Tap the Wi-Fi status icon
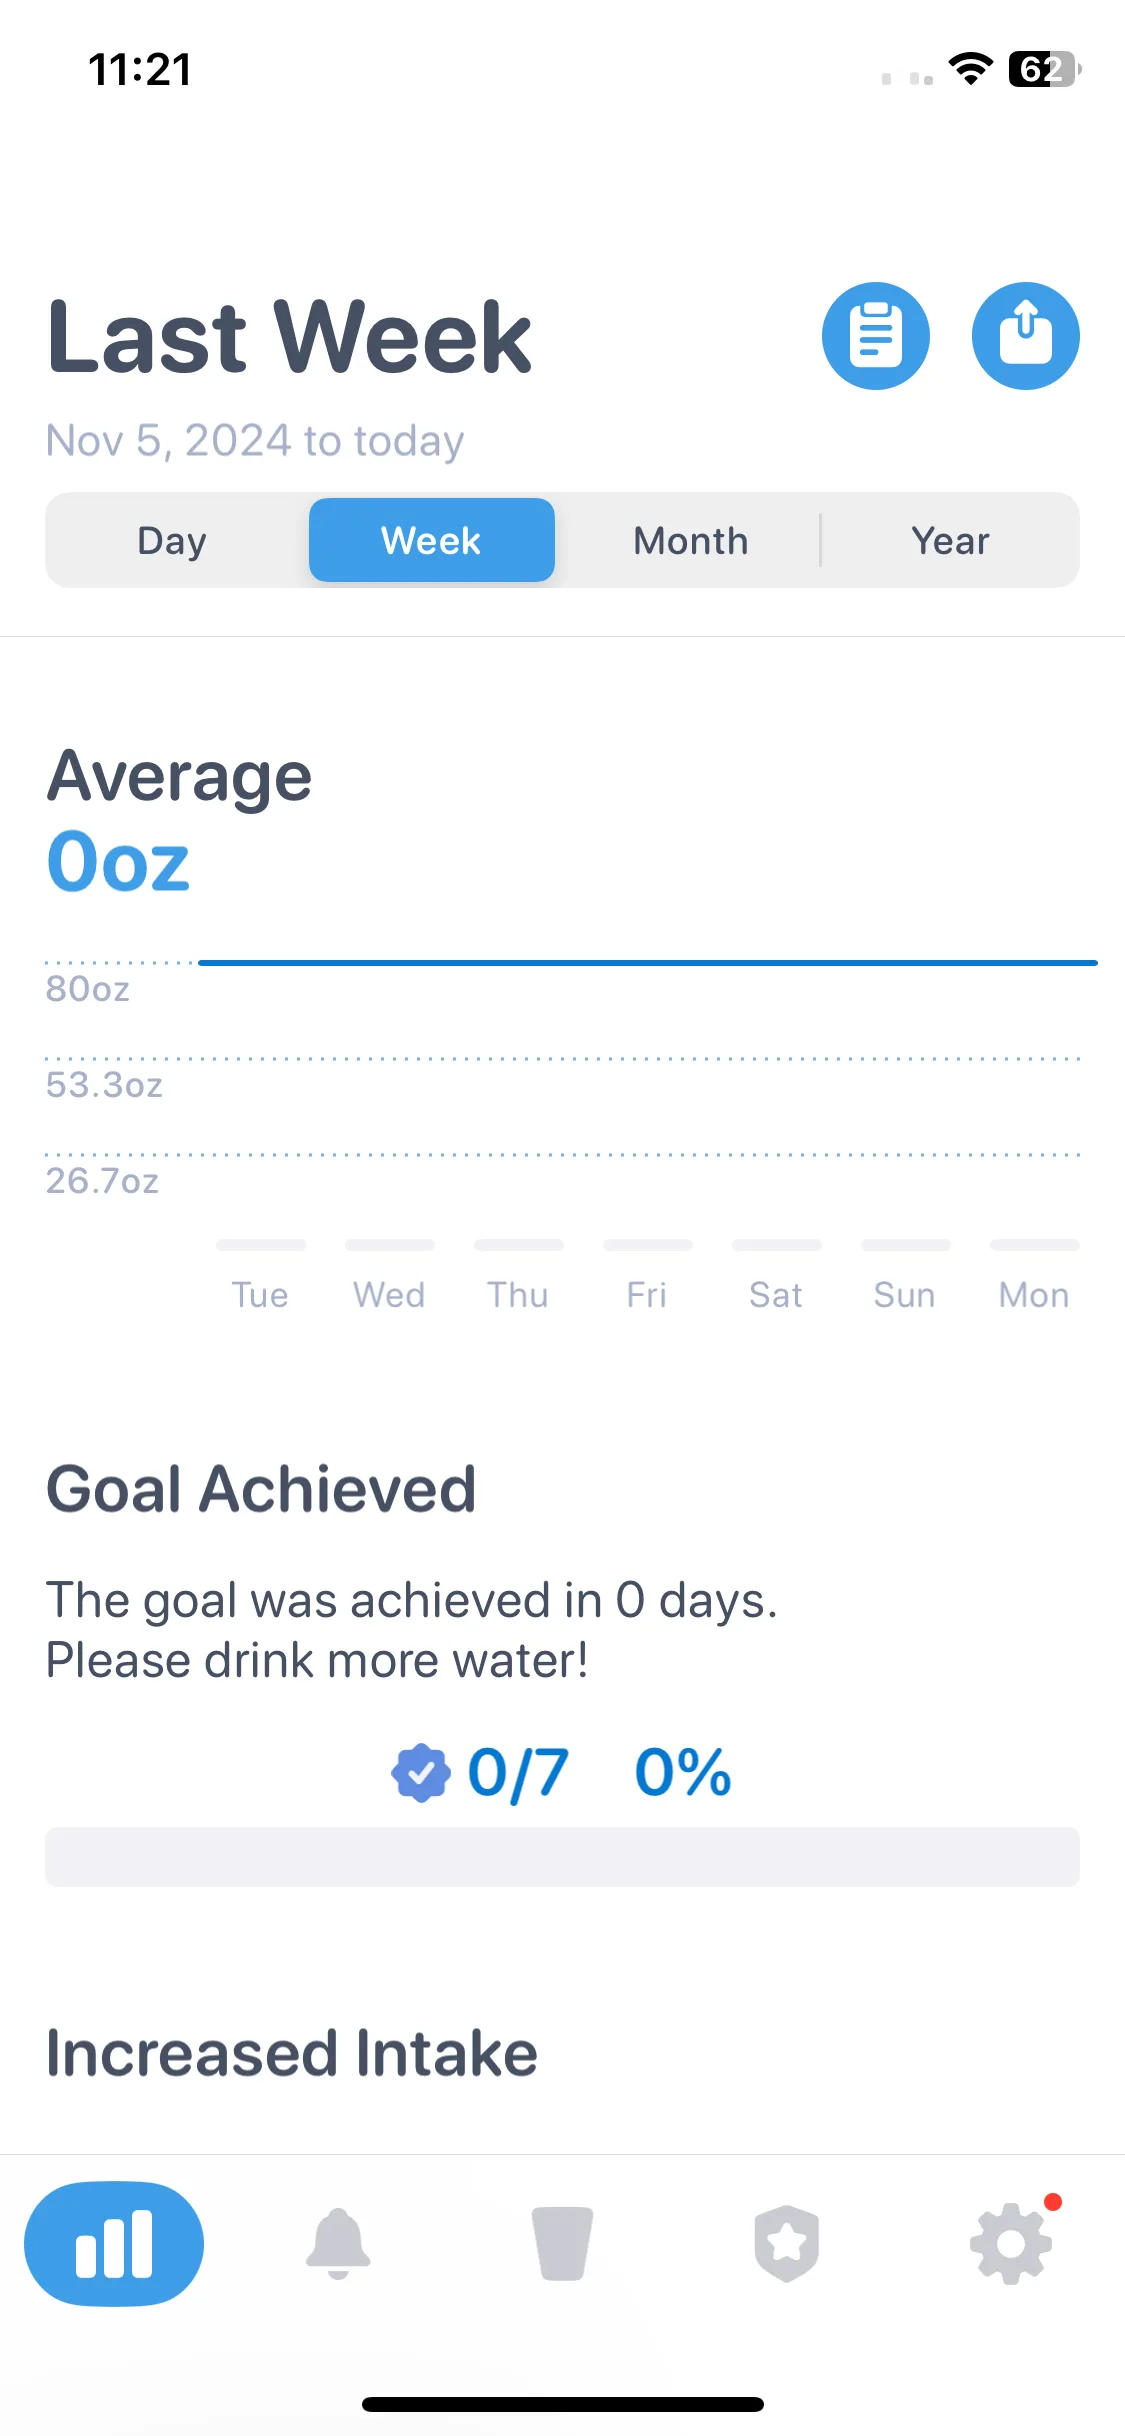 [x=970, y=69]
